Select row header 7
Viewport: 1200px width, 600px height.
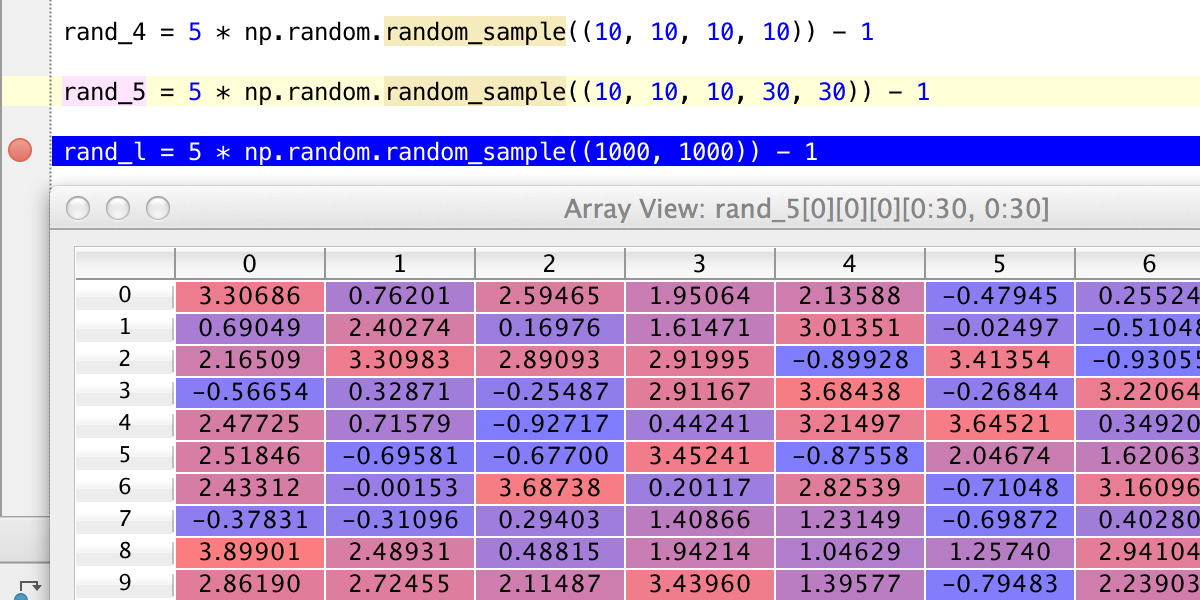click(125, 519)
